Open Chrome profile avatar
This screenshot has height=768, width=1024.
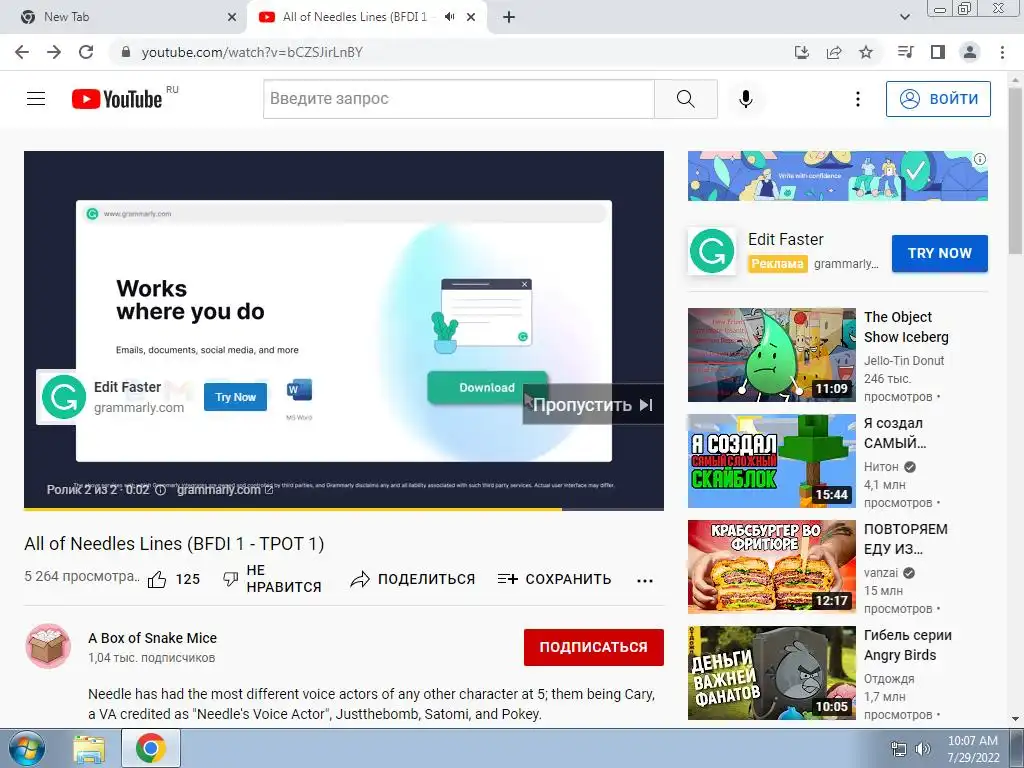coord(970,52)
